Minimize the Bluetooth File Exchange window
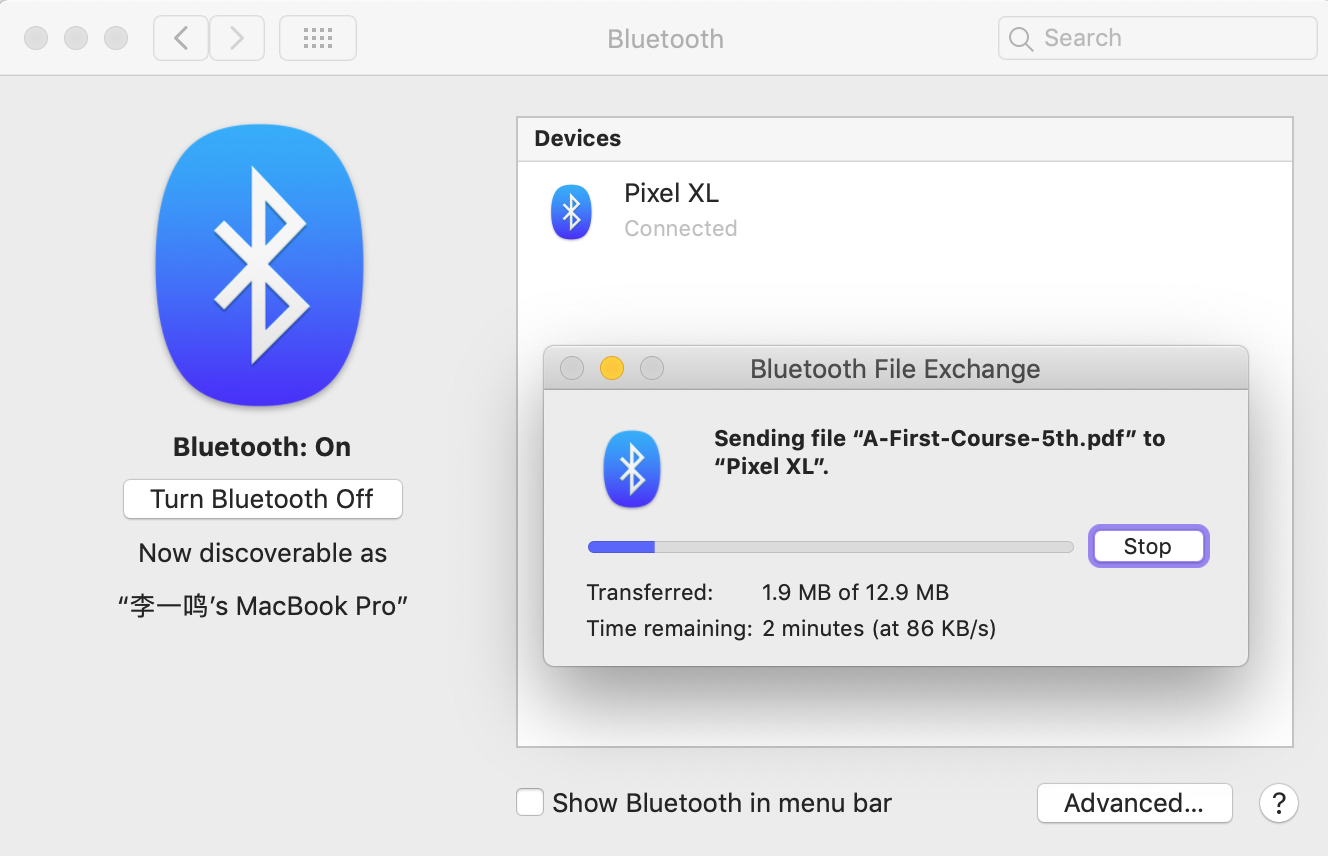This screenshot has width=1328, height=856. coord(612,369)
